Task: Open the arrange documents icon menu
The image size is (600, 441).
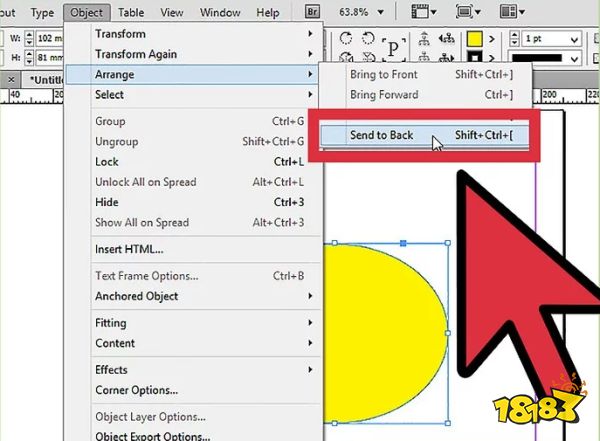Action: [511, 12]
